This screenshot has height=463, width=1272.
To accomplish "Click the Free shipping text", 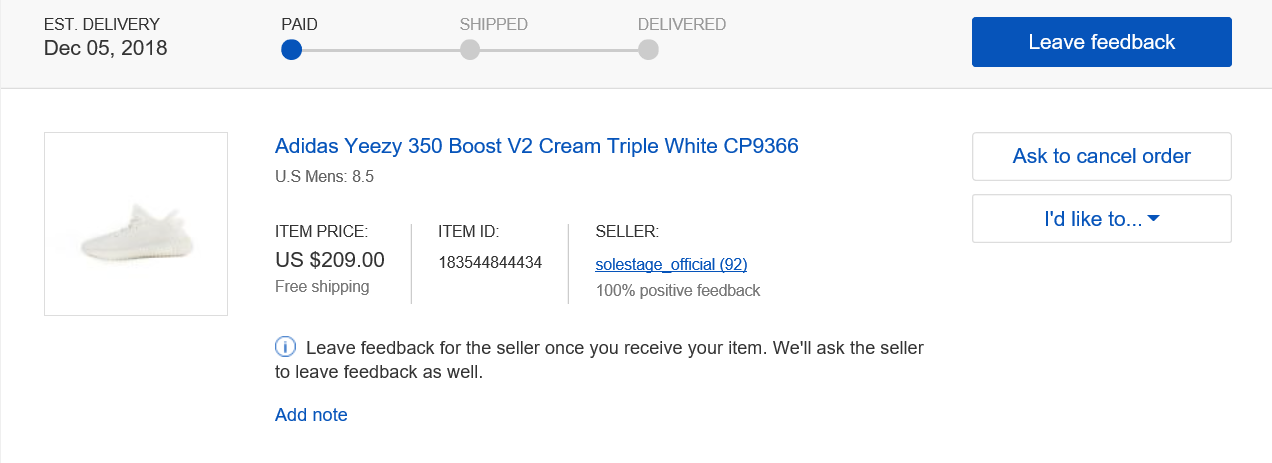I will [x=322, y=287].
